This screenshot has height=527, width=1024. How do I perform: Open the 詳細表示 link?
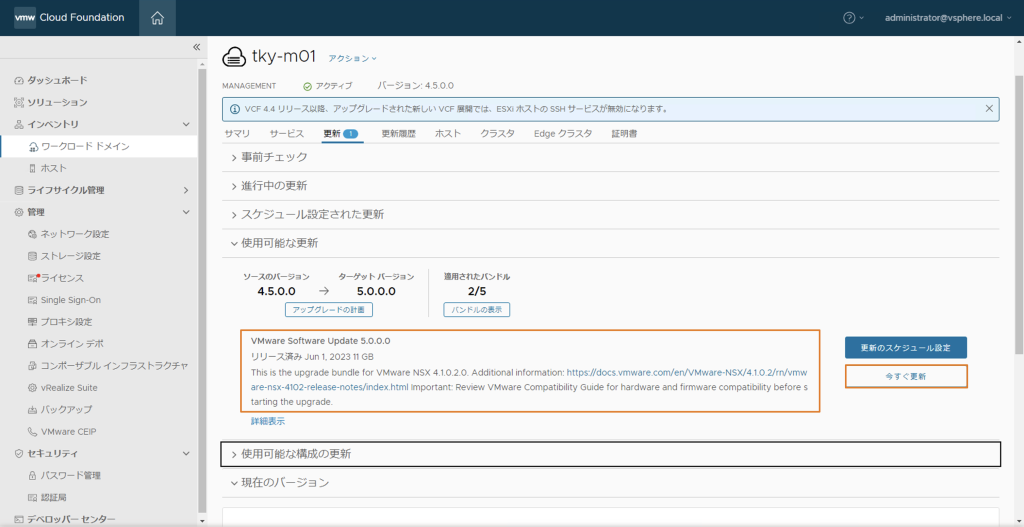(x=267, y=422)
